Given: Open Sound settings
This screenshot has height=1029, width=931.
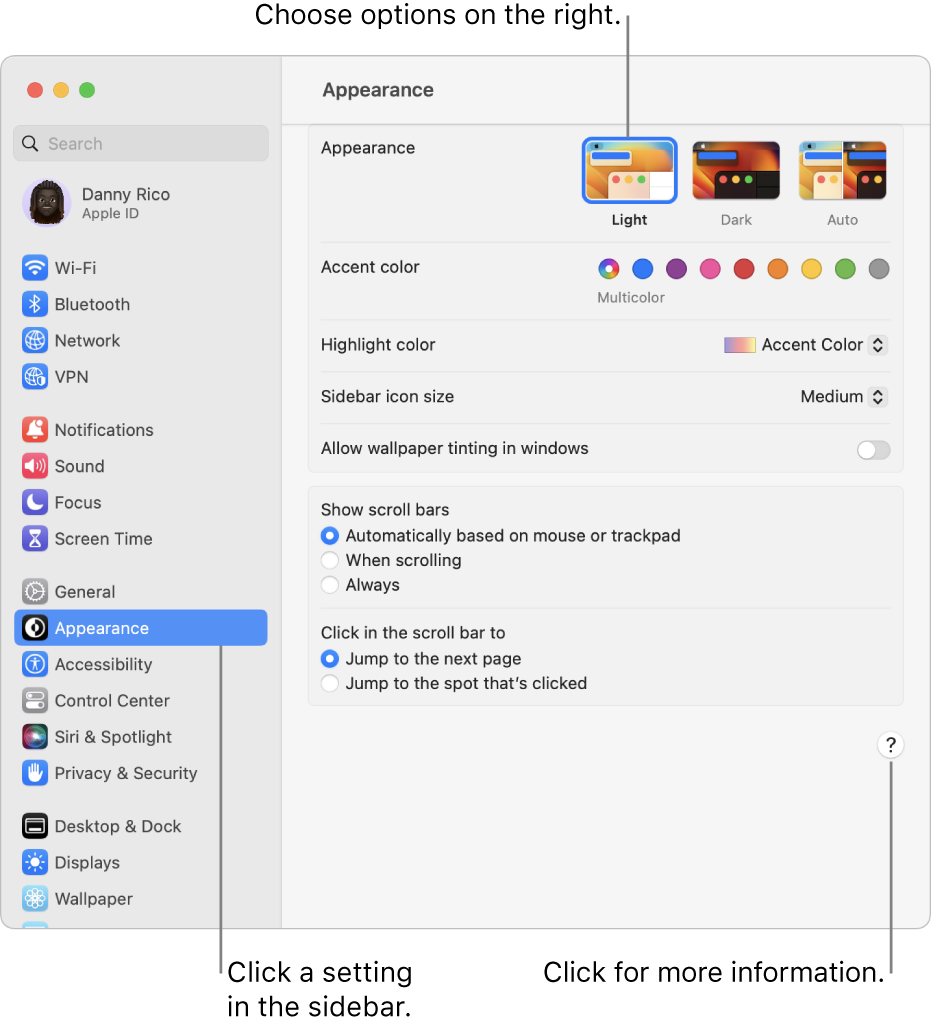Looking at the screenshot, I should 78,466.
